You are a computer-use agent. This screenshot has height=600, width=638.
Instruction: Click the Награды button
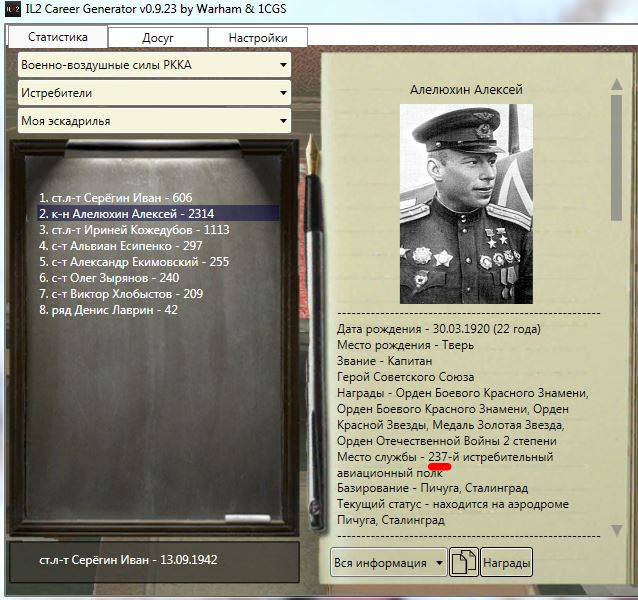click(507, 562)
